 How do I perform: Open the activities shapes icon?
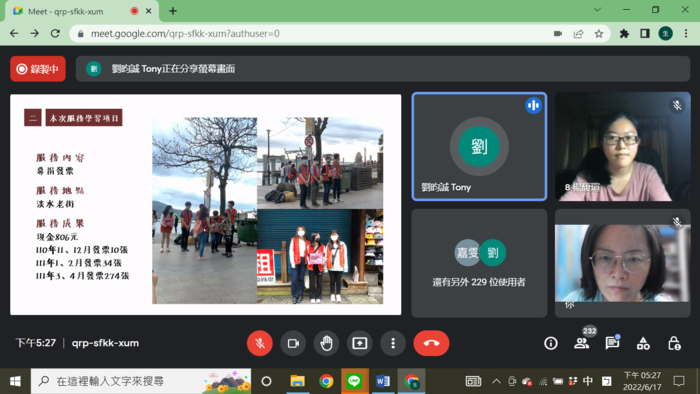pyautogui.click(x=643, y=343)
